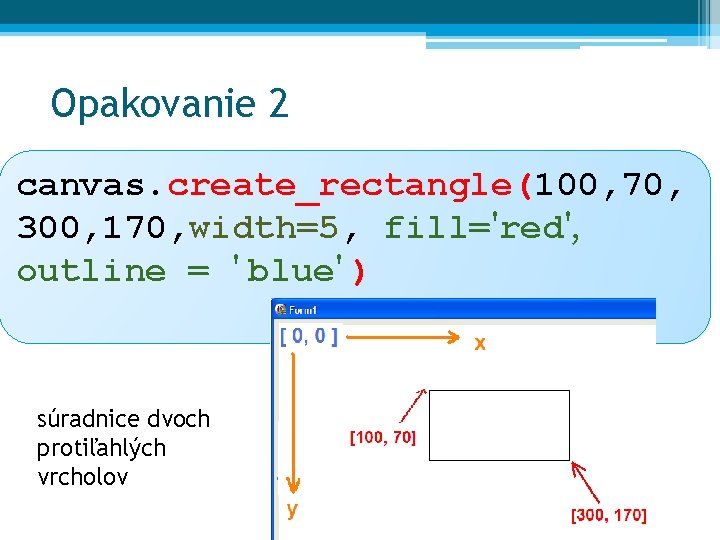Click the 'canvas.' code text
The width and height of the screenshot is (720, 540).
click(x=90, y=186)
